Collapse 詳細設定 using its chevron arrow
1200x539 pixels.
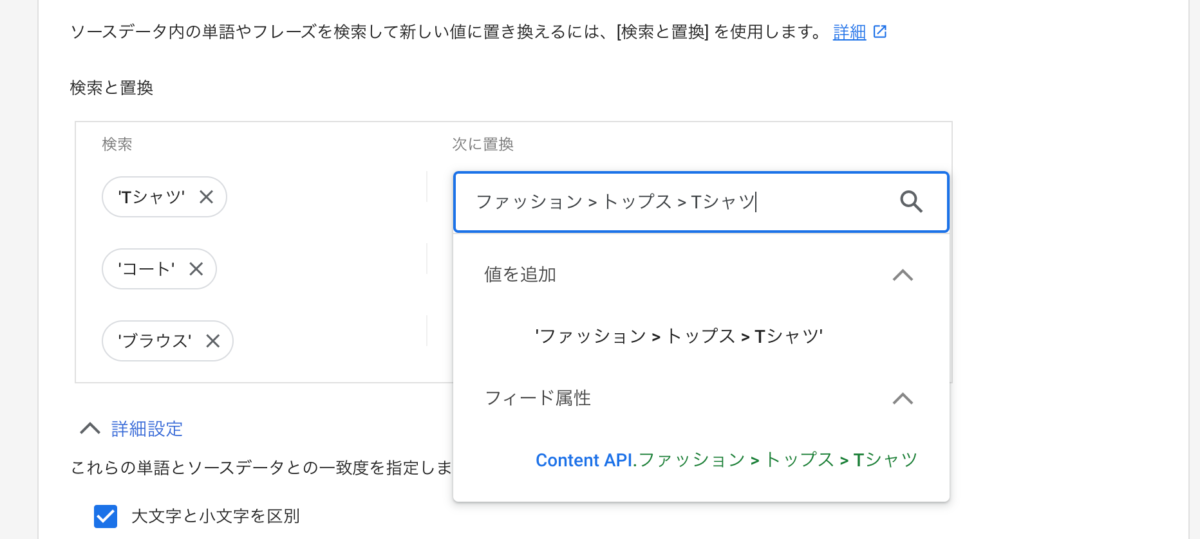90,429
